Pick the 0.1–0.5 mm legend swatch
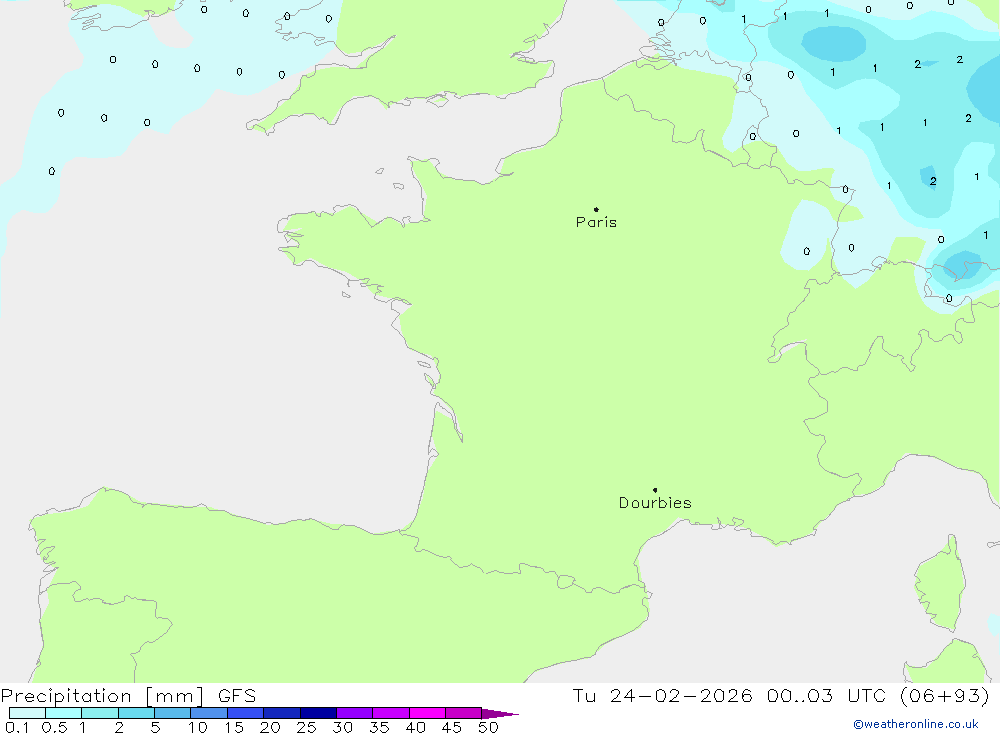1000x733 pixels. (27, 713)
